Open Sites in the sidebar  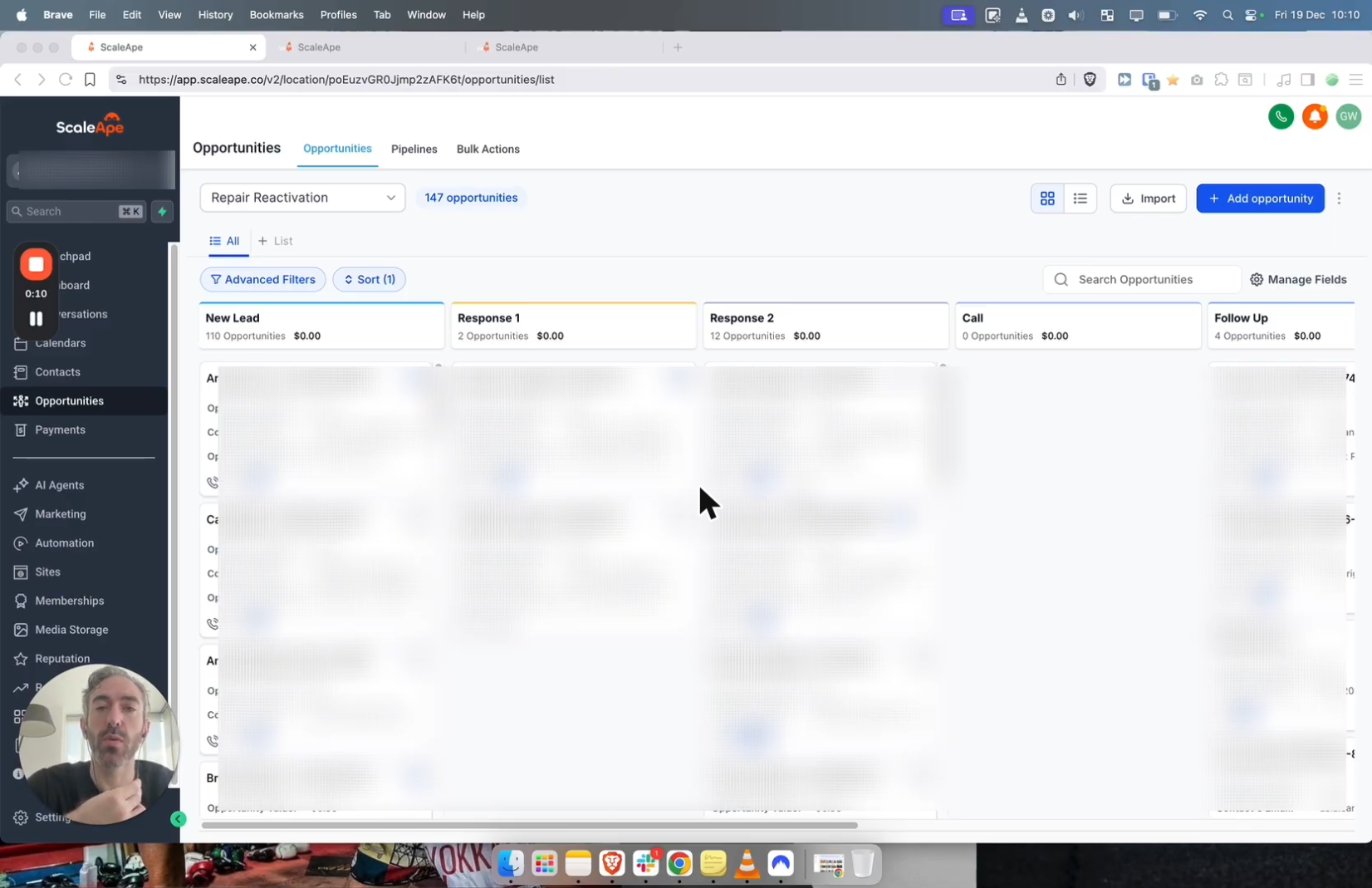[x=47, y=572]
